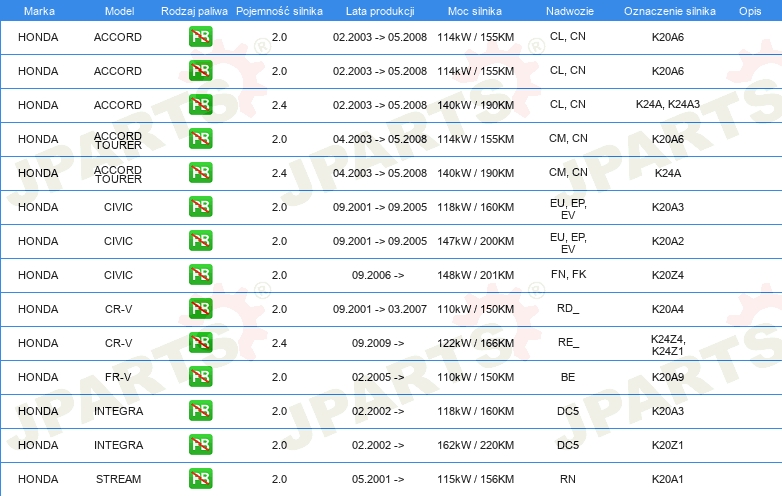This screenshot has height=496, width=782.
Task: Click power value '122kW / 166KM'
Action: click(475, 343)
